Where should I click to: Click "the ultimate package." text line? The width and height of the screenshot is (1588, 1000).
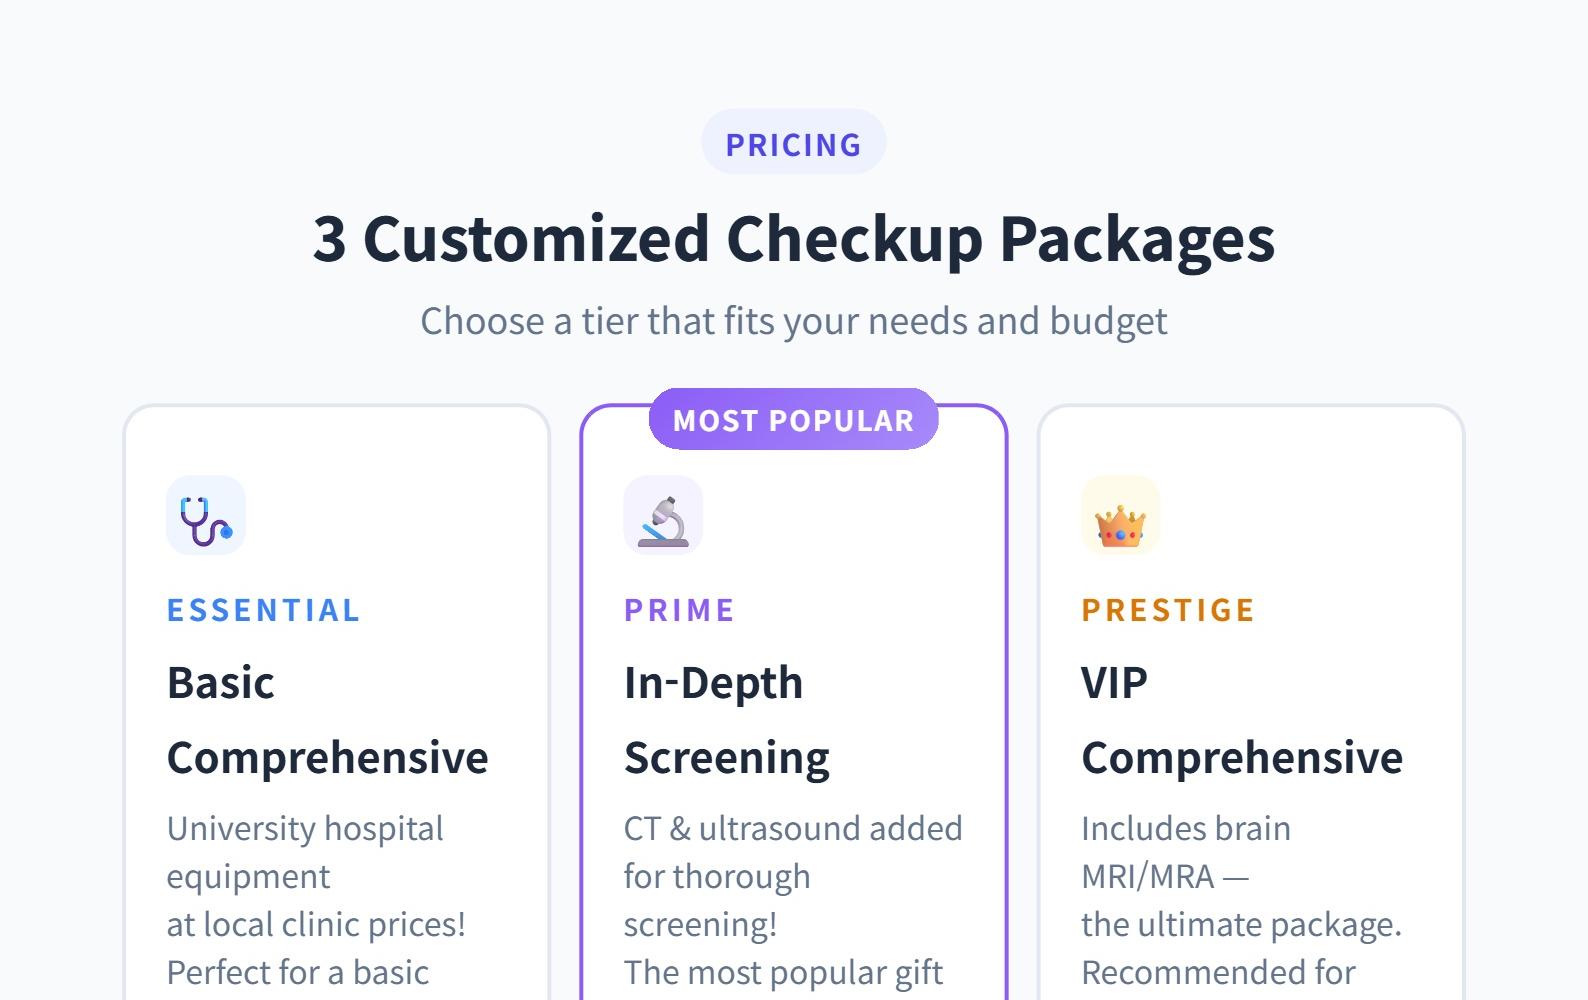tap(1241, 924)
